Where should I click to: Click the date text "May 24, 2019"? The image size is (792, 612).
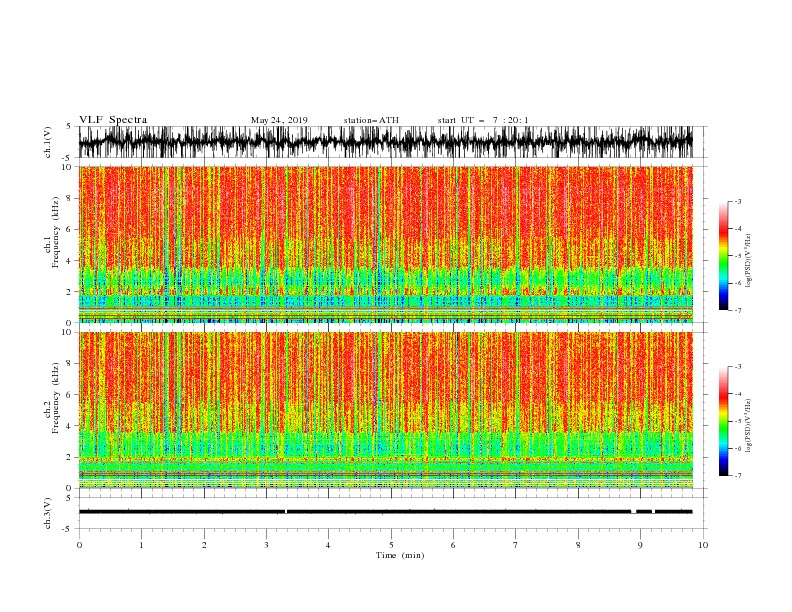[x=279, y=120]
